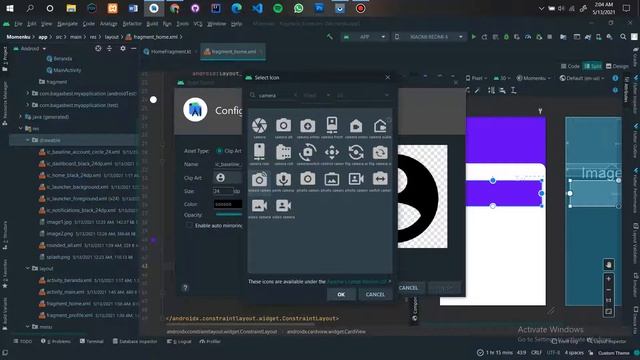This screenshot has width=640, height=360.
Task: Open the Refactor menu
Action: point(132,24)
